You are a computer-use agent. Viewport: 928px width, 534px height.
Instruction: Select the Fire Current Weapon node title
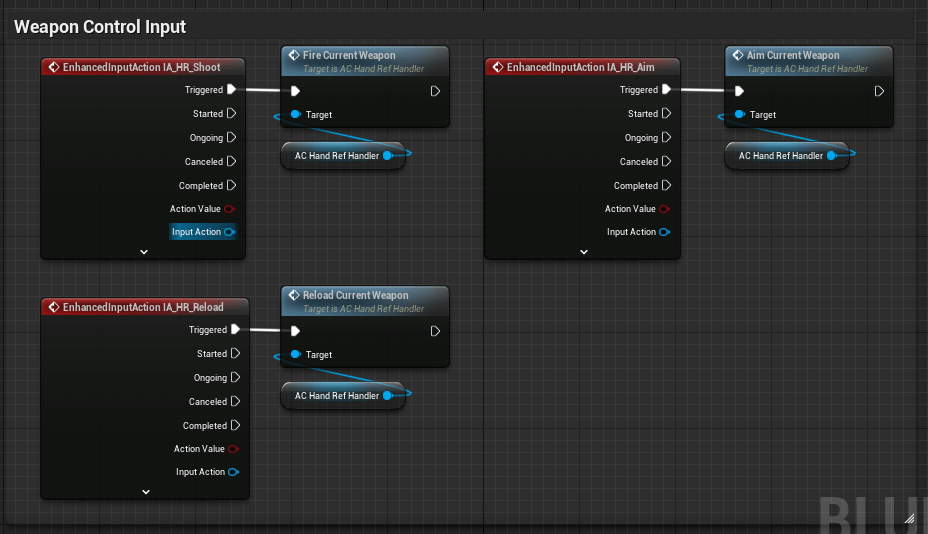click(x=349, y=56)
